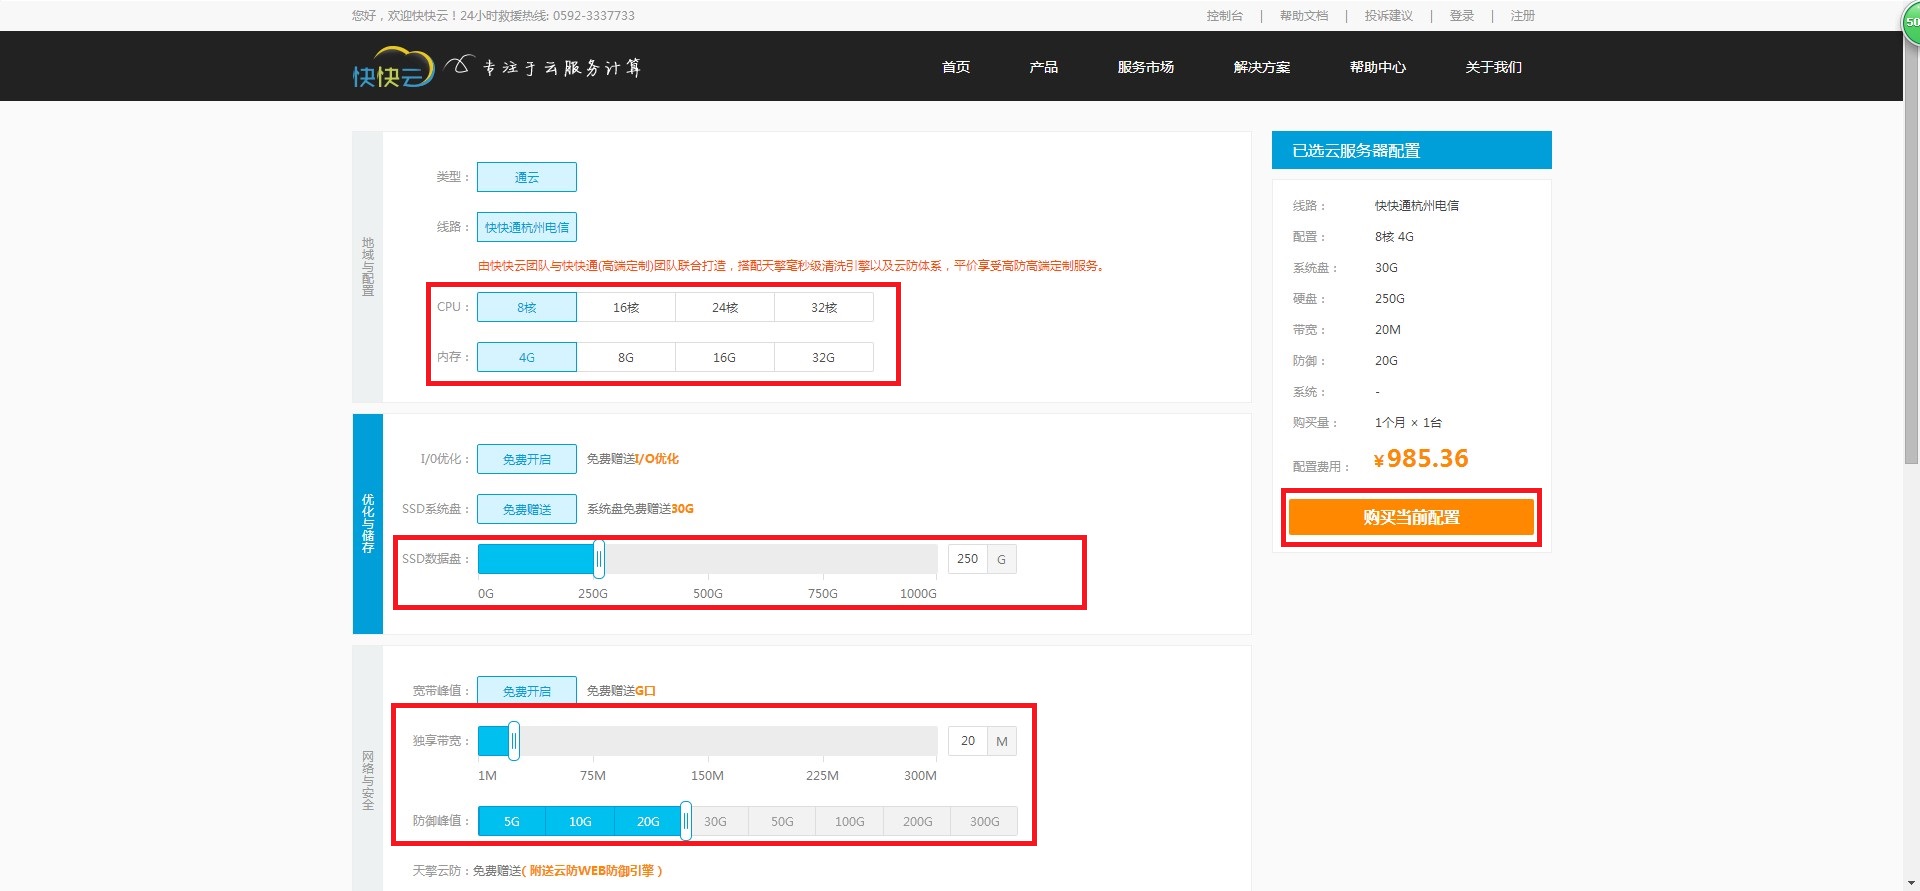Select 24核 CPU option
Image resolution: width=1920 pixels, height=891 pixels.
(725, 307)
